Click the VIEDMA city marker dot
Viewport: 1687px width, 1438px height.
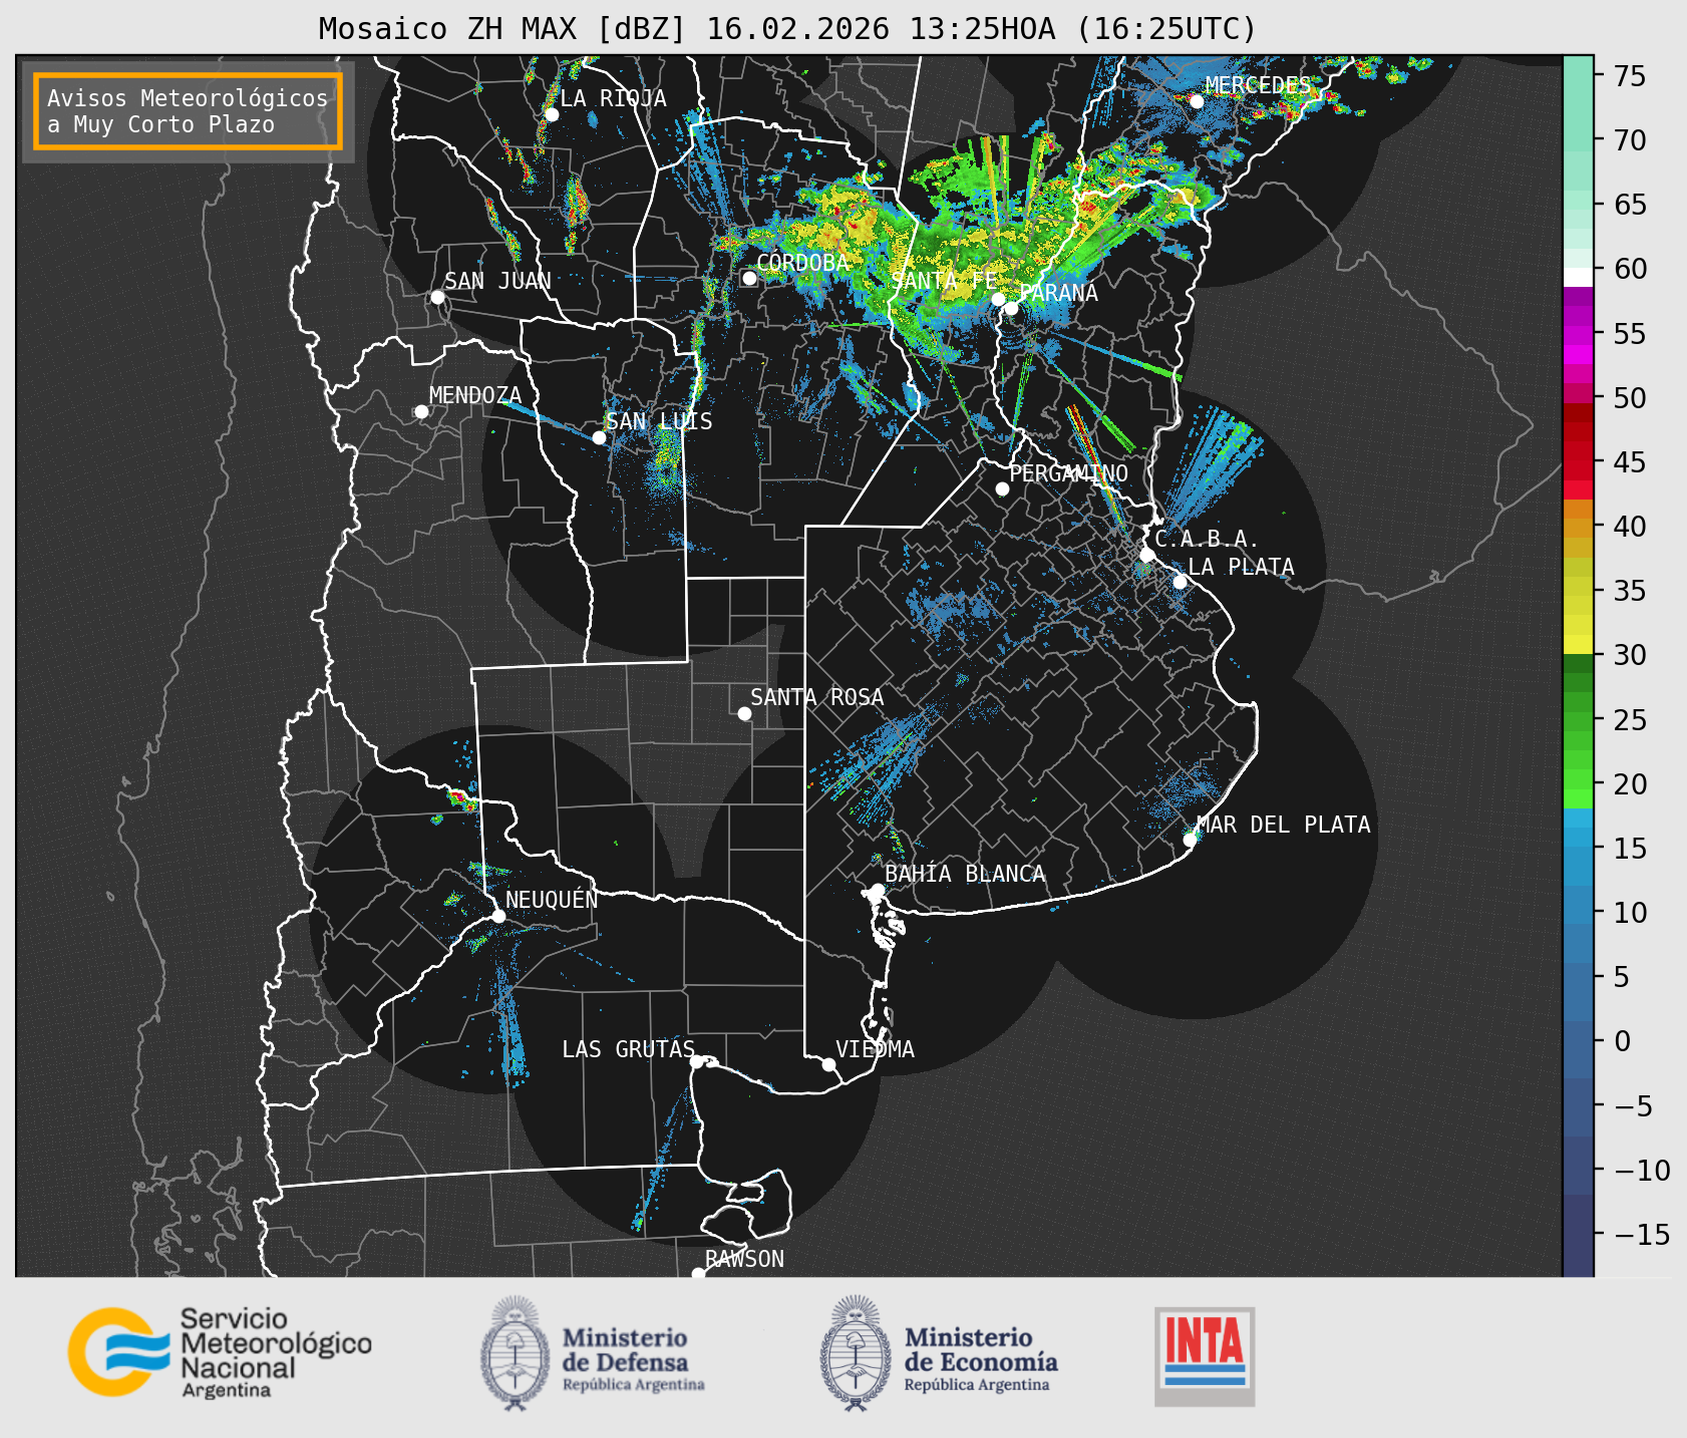point(829,1064)
